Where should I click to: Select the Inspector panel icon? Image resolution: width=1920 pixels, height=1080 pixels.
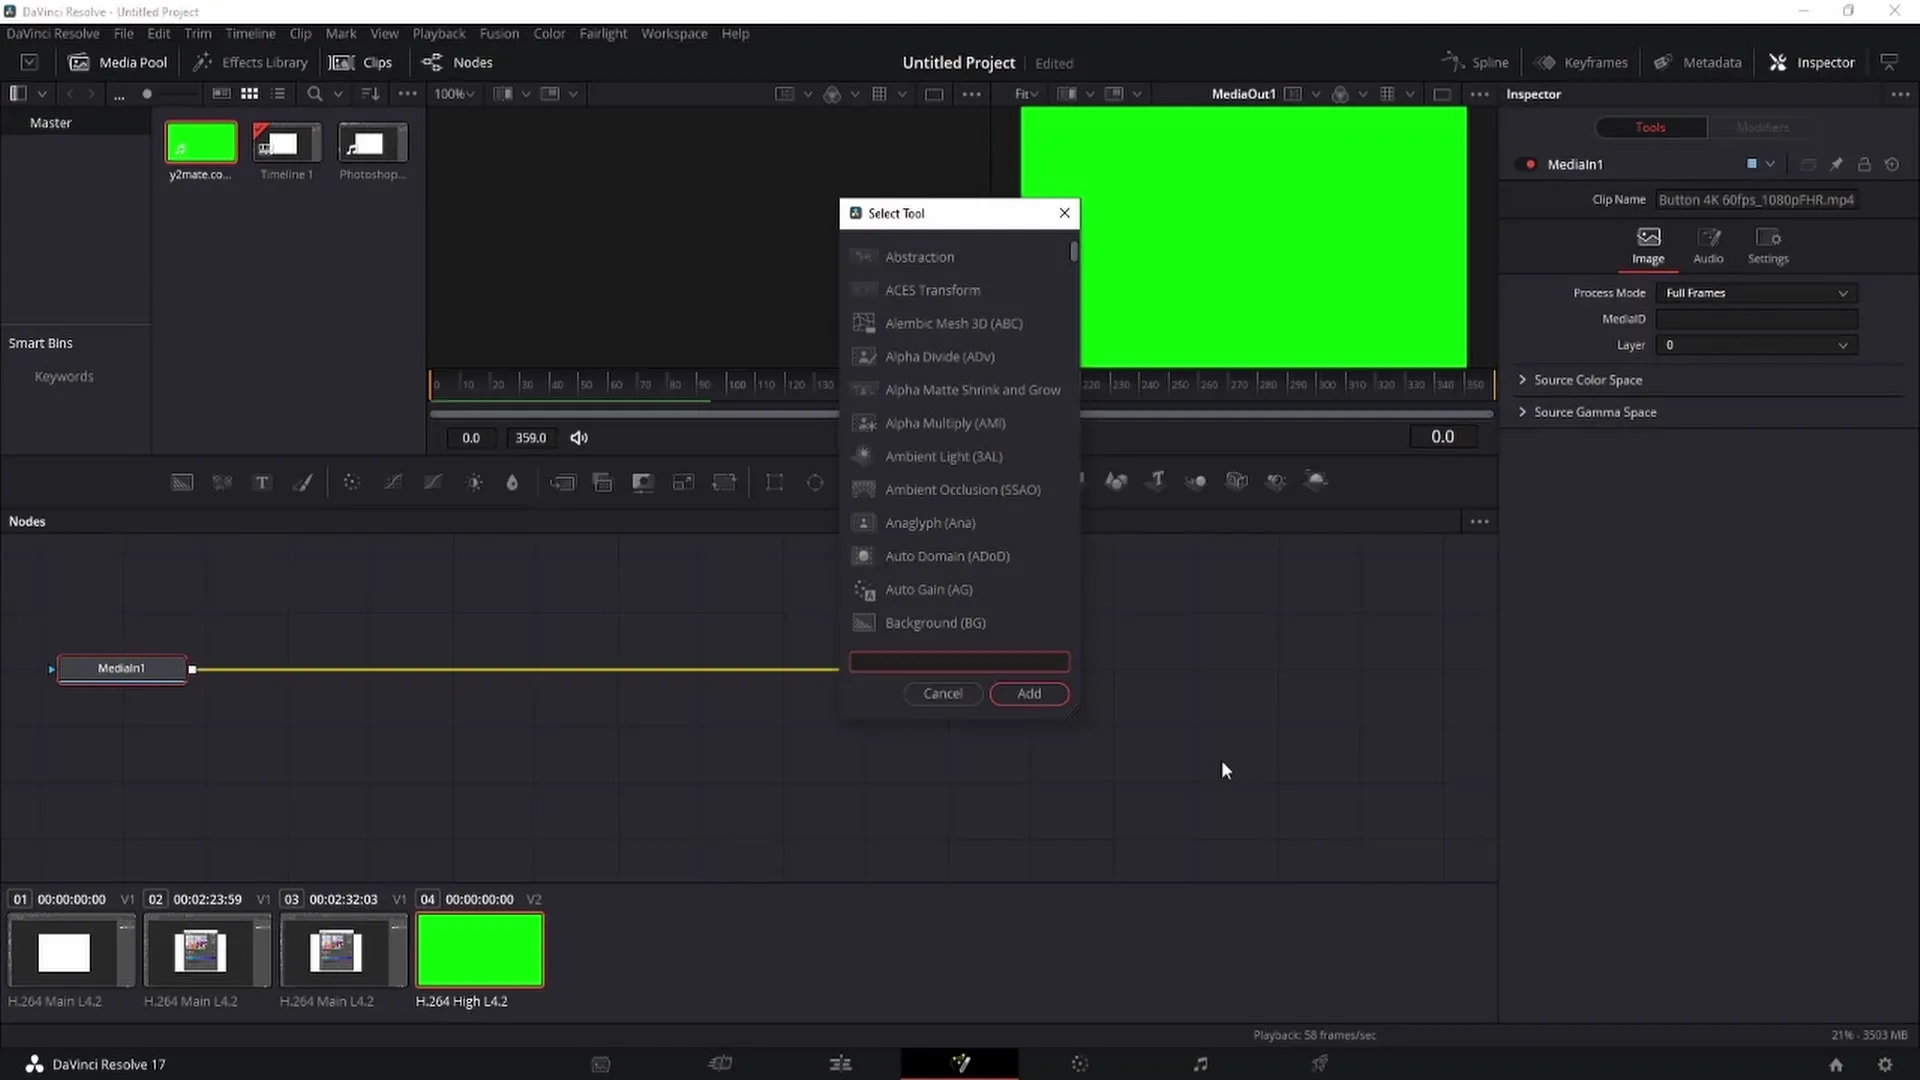[x=1780, y=62]
